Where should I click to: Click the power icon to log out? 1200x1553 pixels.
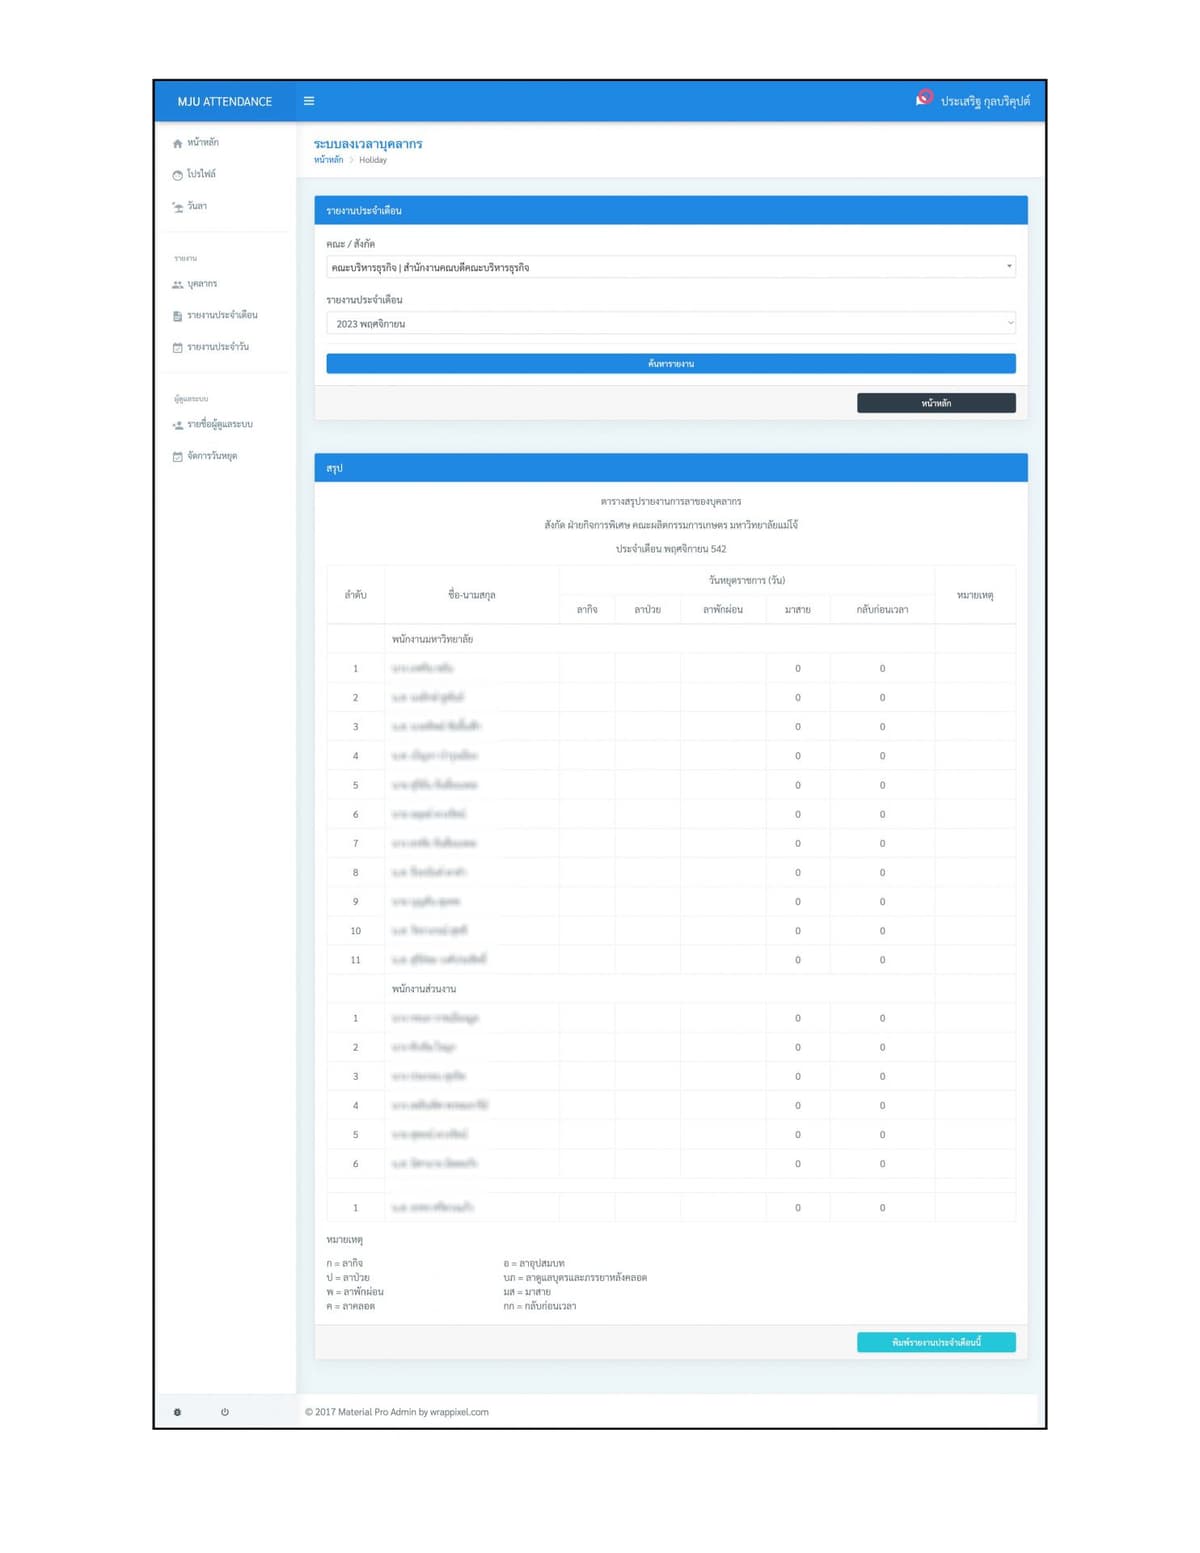pos(225,1412)
